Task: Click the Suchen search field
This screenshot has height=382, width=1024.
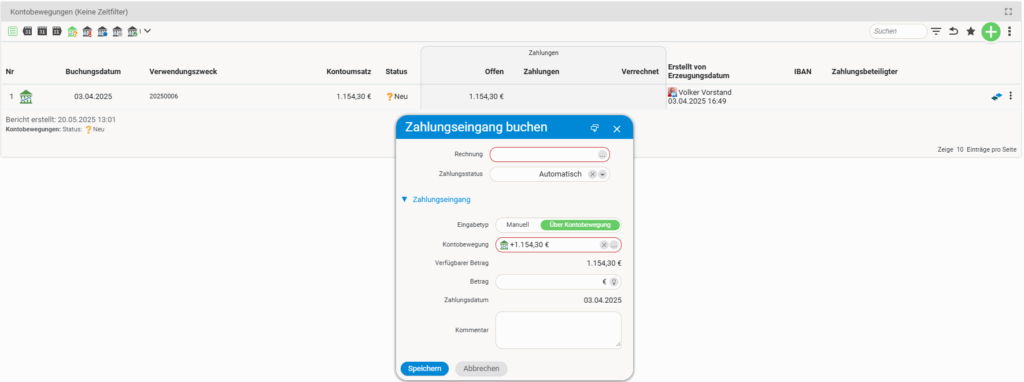Action: coord(898,31)
